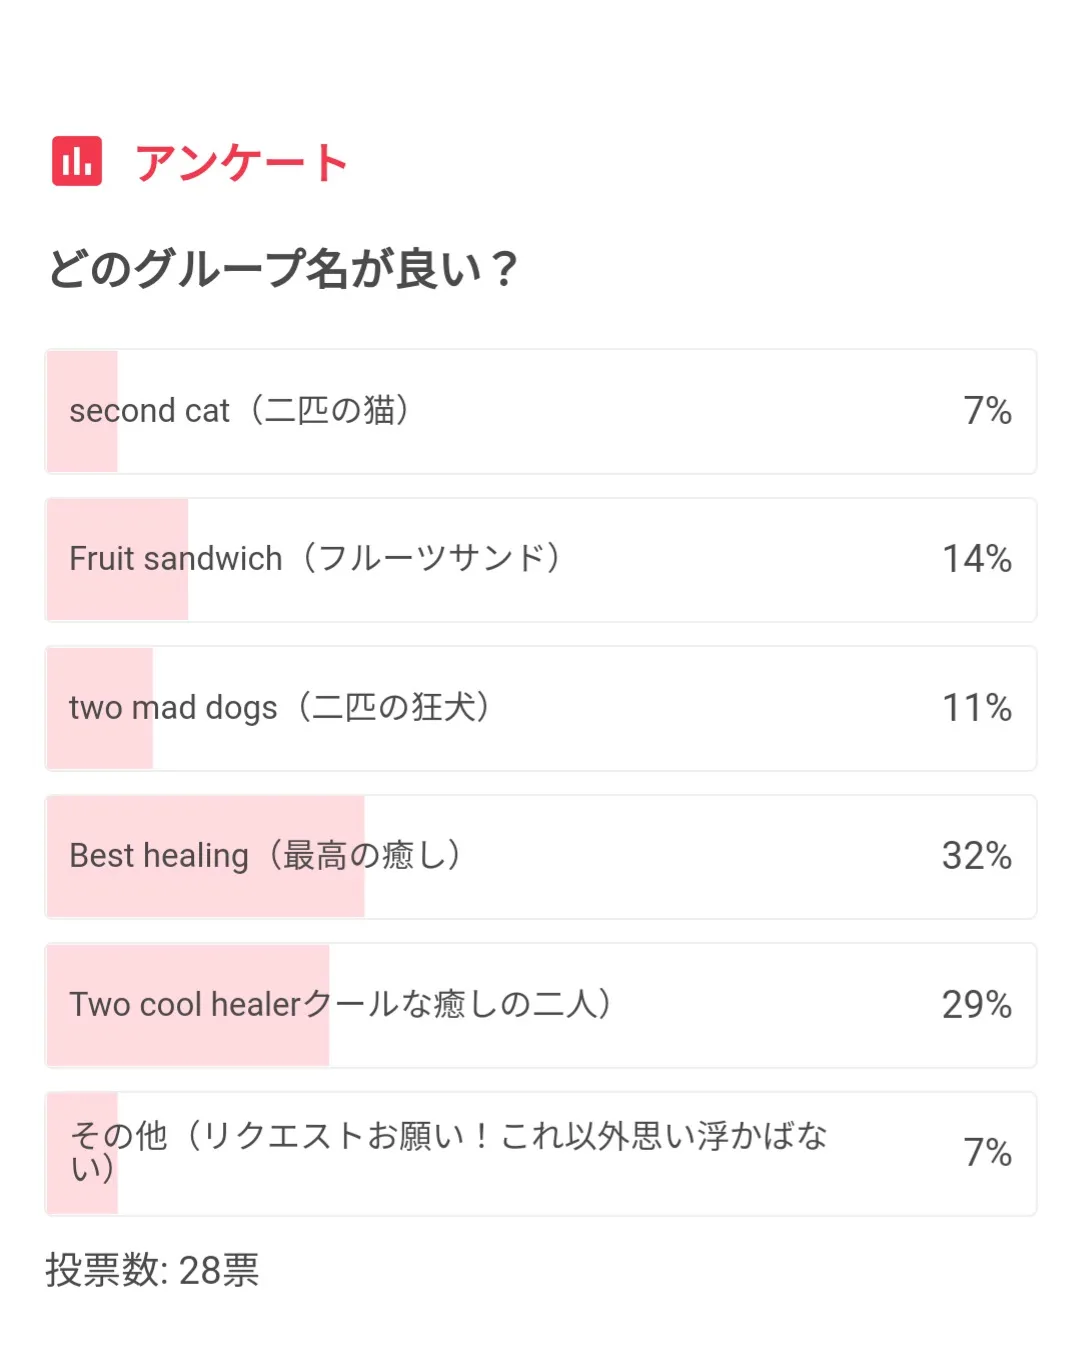Viewport: 1080px width, 1366px height.
Task: Click the pink progress fill of two mad dogs
Action: (x=100, y=746)
